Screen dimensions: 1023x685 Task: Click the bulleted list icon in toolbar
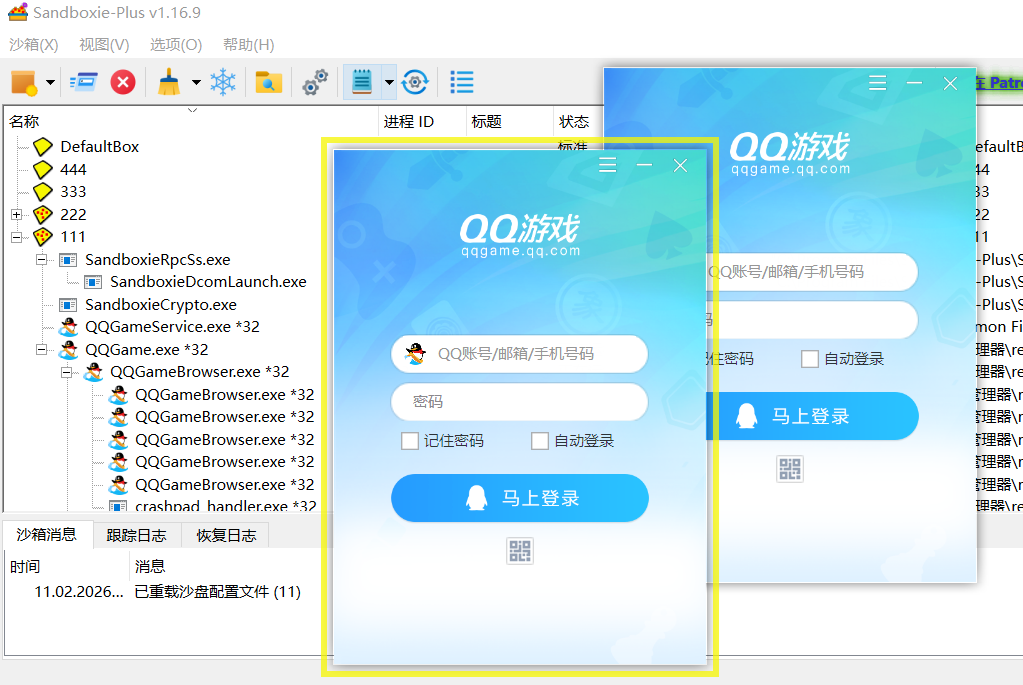462,82
